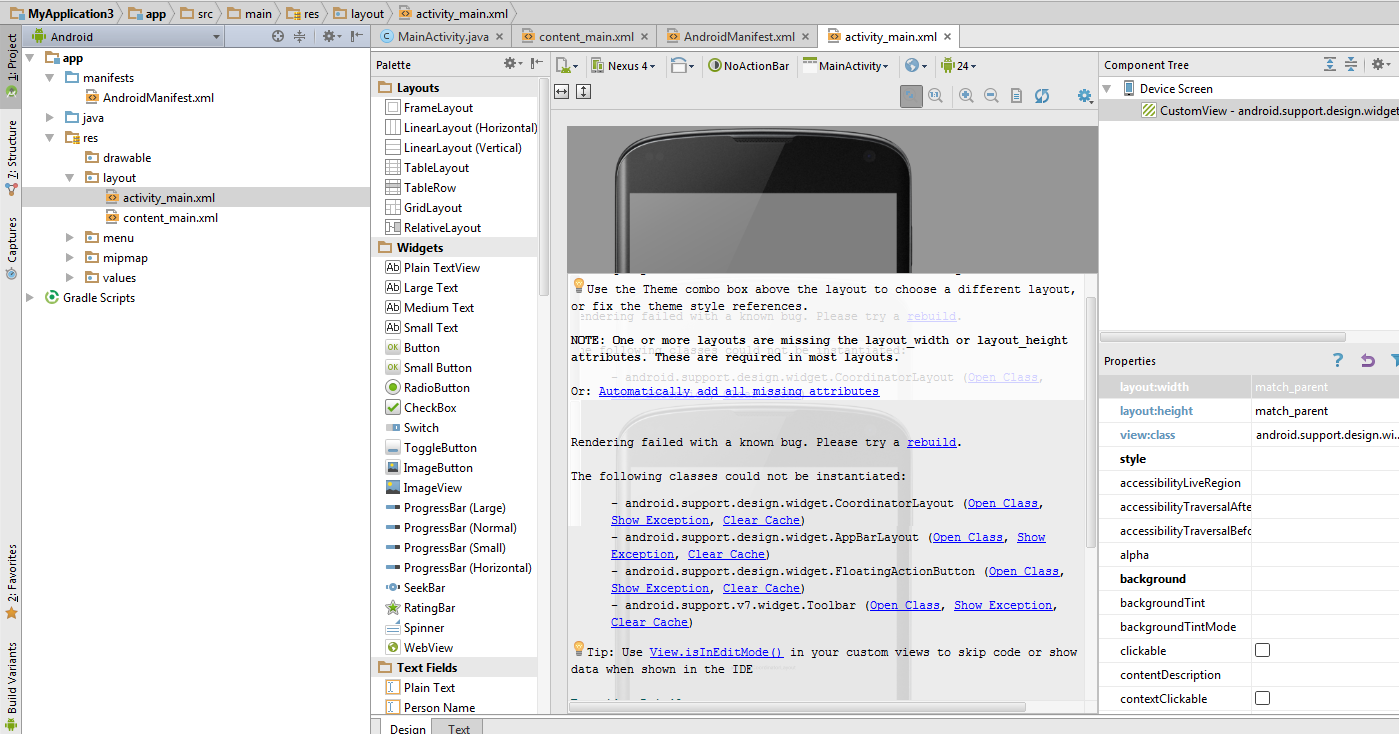The height and width of the screenshot is (734, 1399).
Task: Open the Nexus 4 device dropdown
Action: 622,66
